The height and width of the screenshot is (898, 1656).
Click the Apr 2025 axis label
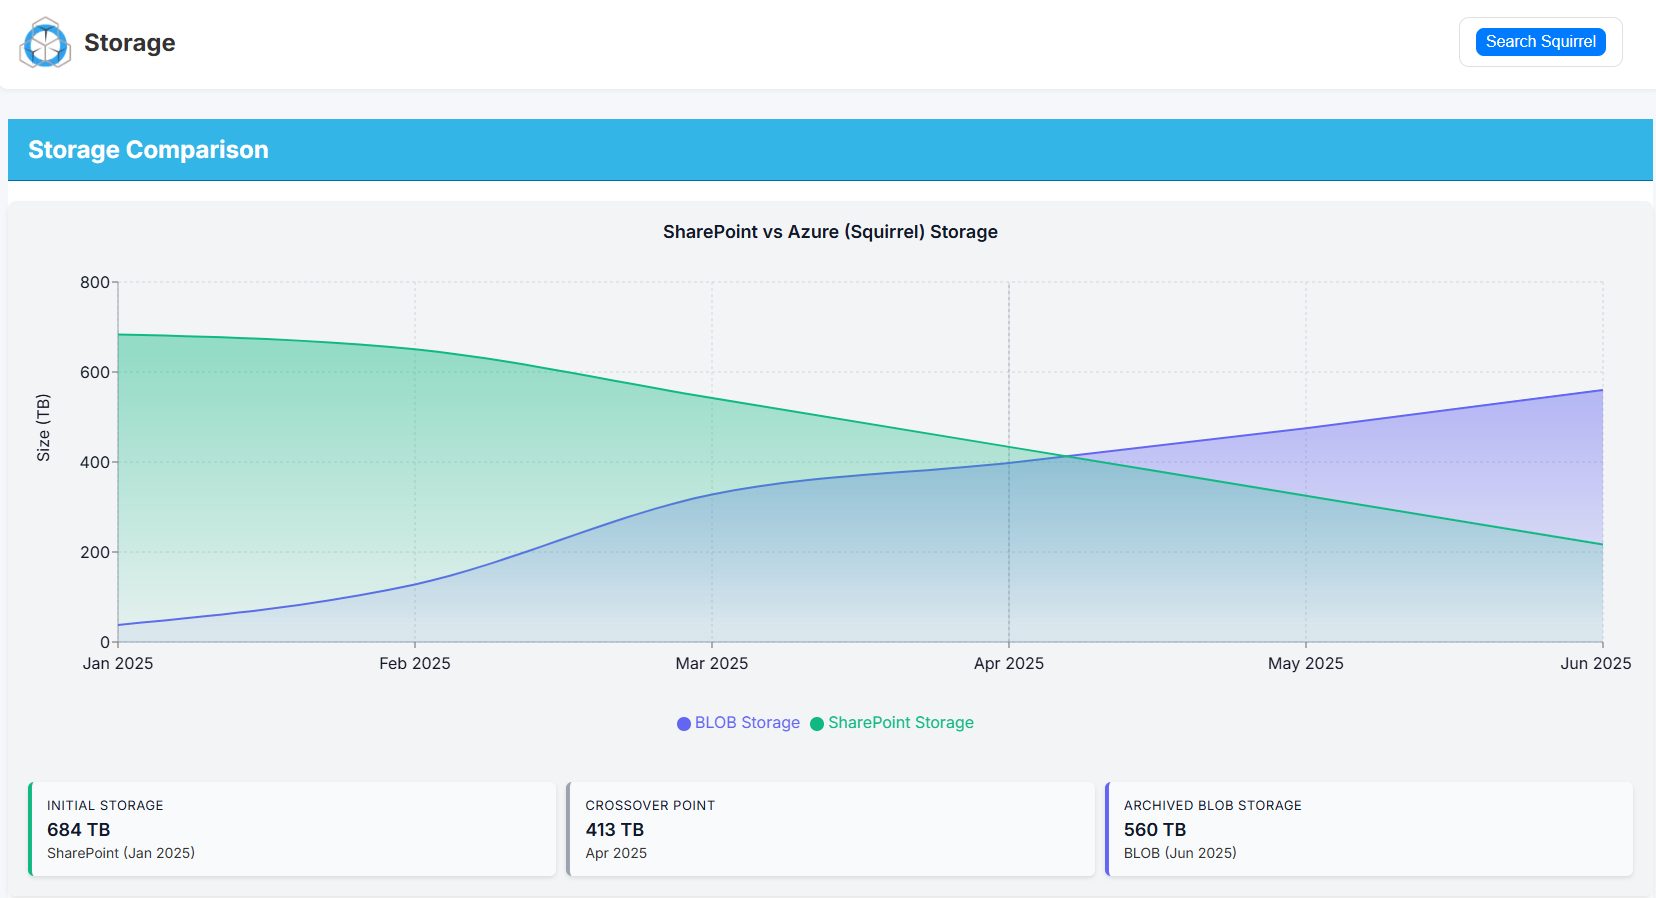(x=1008, y=664)
